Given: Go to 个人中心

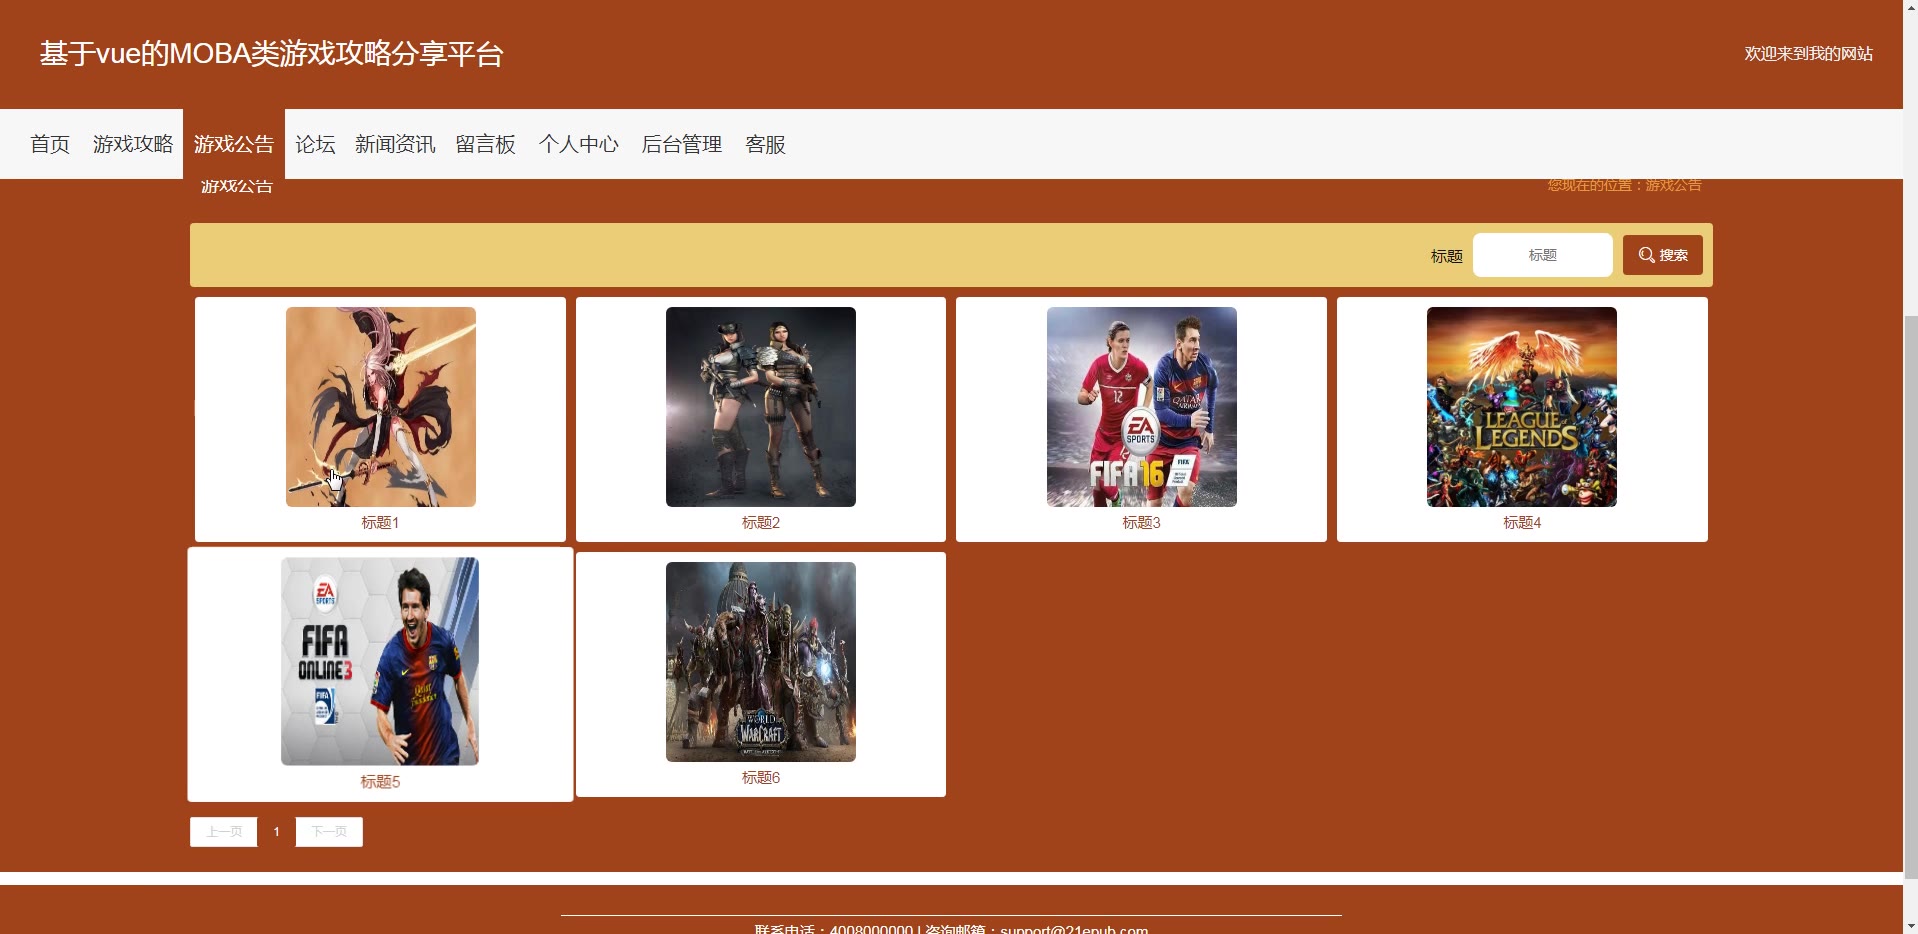Looking at the screenshot, I should click(579, 144).
